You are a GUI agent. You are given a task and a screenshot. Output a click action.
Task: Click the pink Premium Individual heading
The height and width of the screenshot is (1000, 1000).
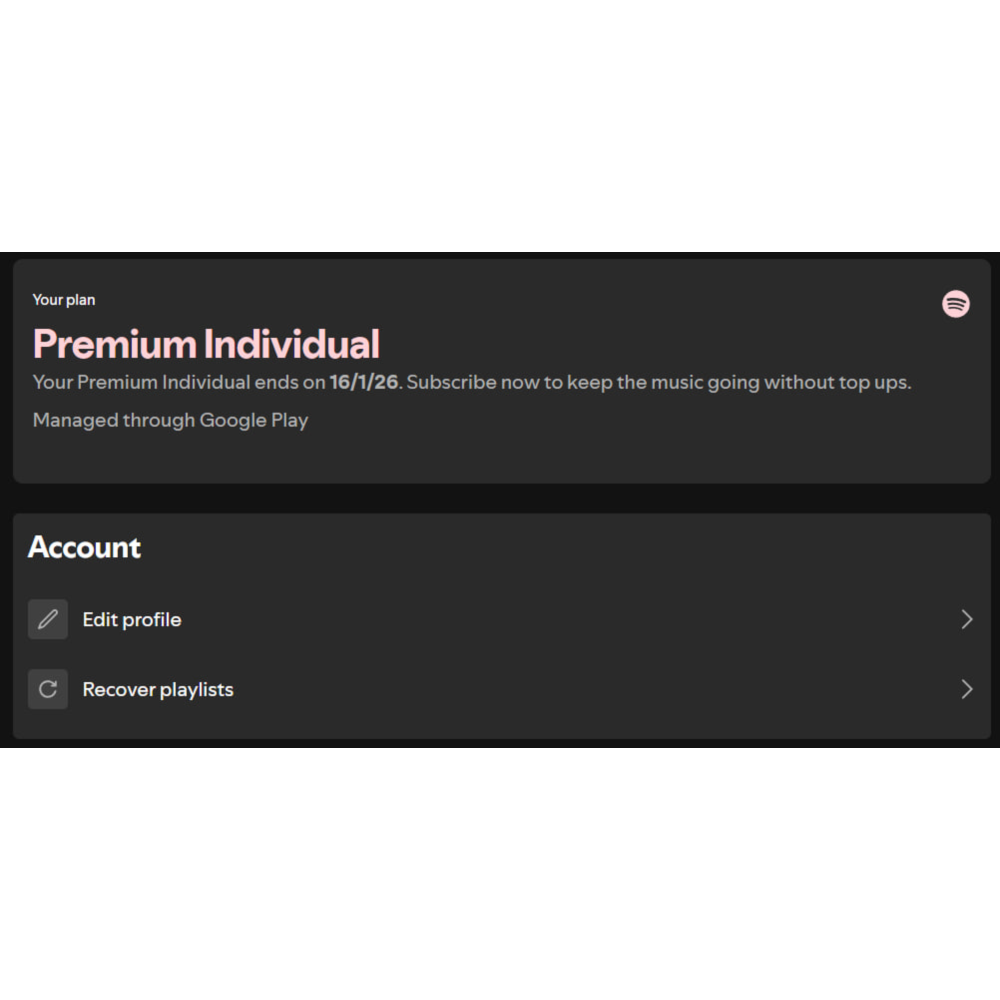pyautogui.click(x=206, y=344)
